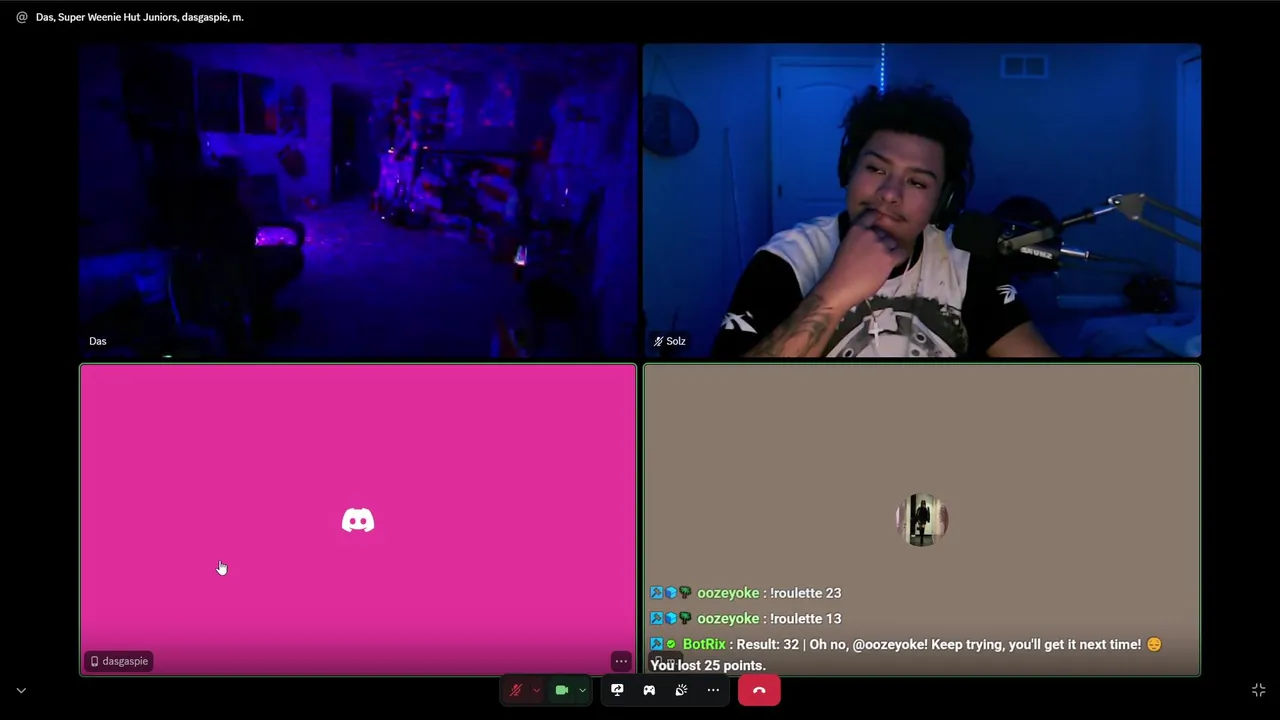Click "You lost 25 points." text

[708, 665]
